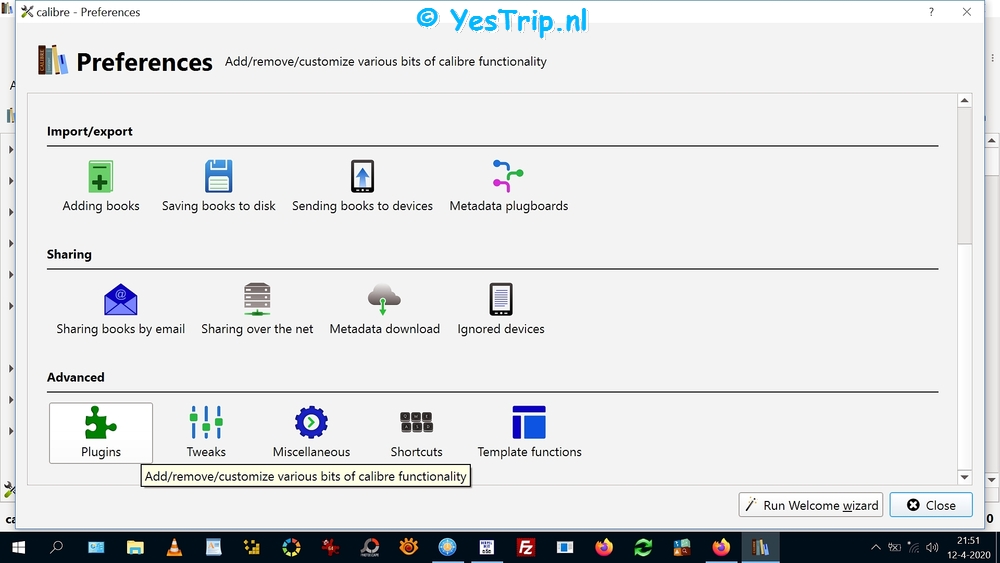Open the Metadata download settings
Image resolution: width=1000 pixels, height=563 pixels.
pyautogui.click(x=384, y=309)
